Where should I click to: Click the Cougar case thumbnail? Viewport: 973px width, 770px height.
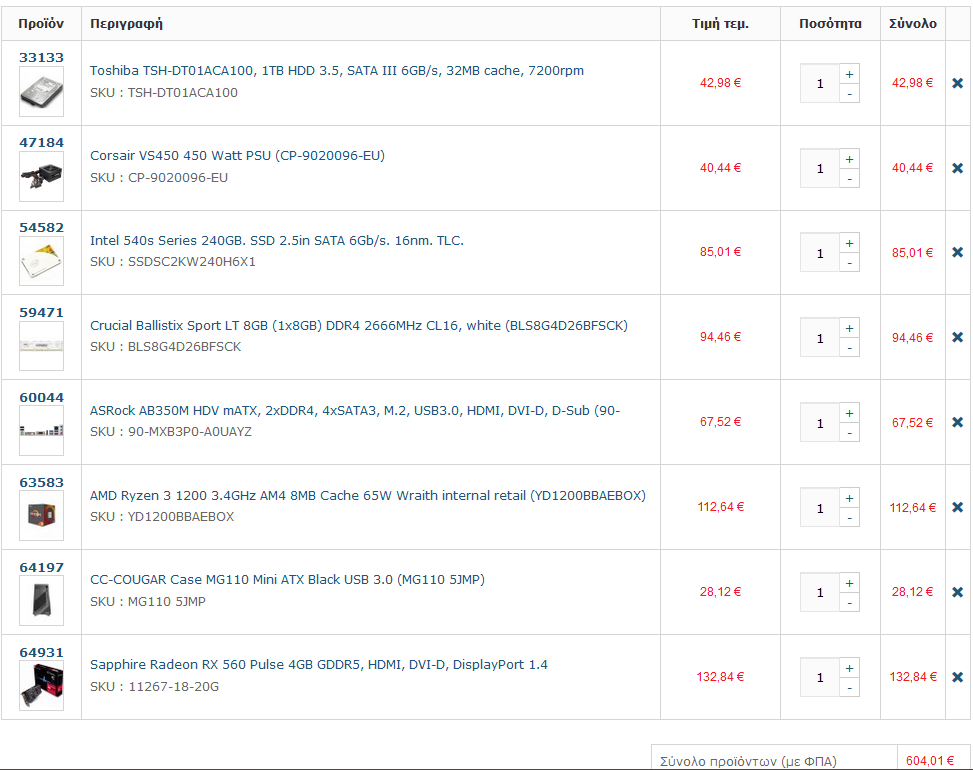coord(42,601)
